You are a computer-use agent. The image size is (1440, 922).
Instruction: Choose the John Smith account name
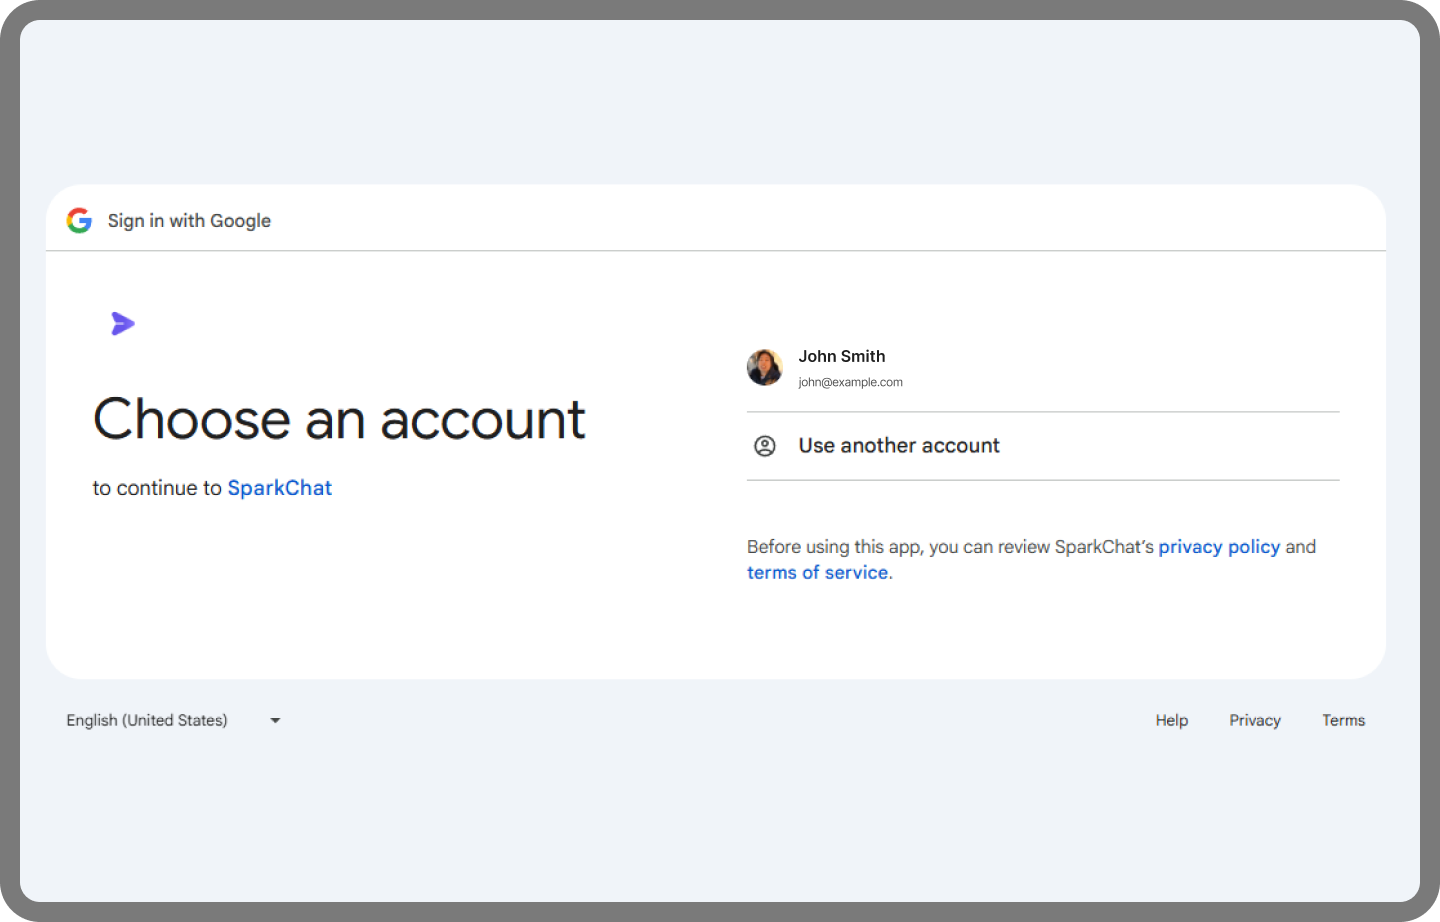pyautogui.click(x=841, y=356)
